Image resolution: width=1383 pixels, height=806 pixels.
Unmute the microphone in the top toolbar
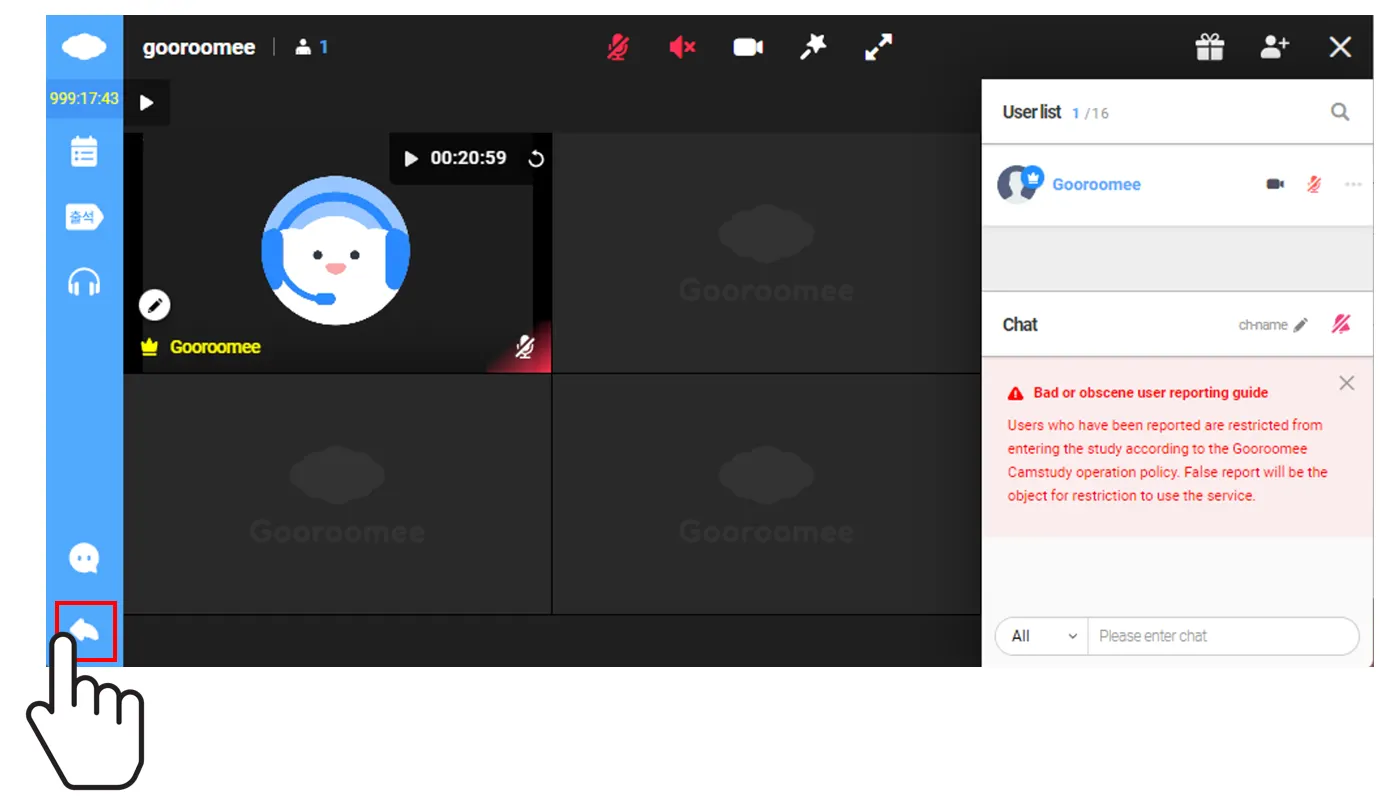click(618, 47)
